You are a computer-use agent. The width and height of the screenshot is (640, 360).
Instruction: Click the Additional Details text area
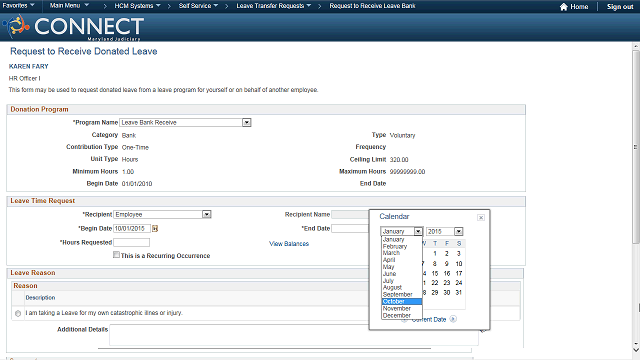tap(293, 335)
